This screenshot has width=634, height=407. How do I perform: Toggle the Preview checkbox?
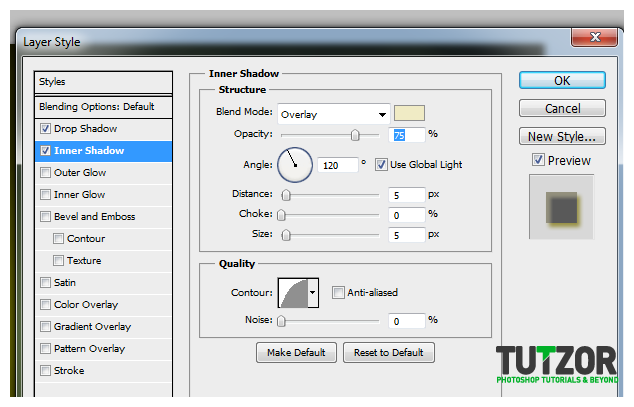point(538,160)
